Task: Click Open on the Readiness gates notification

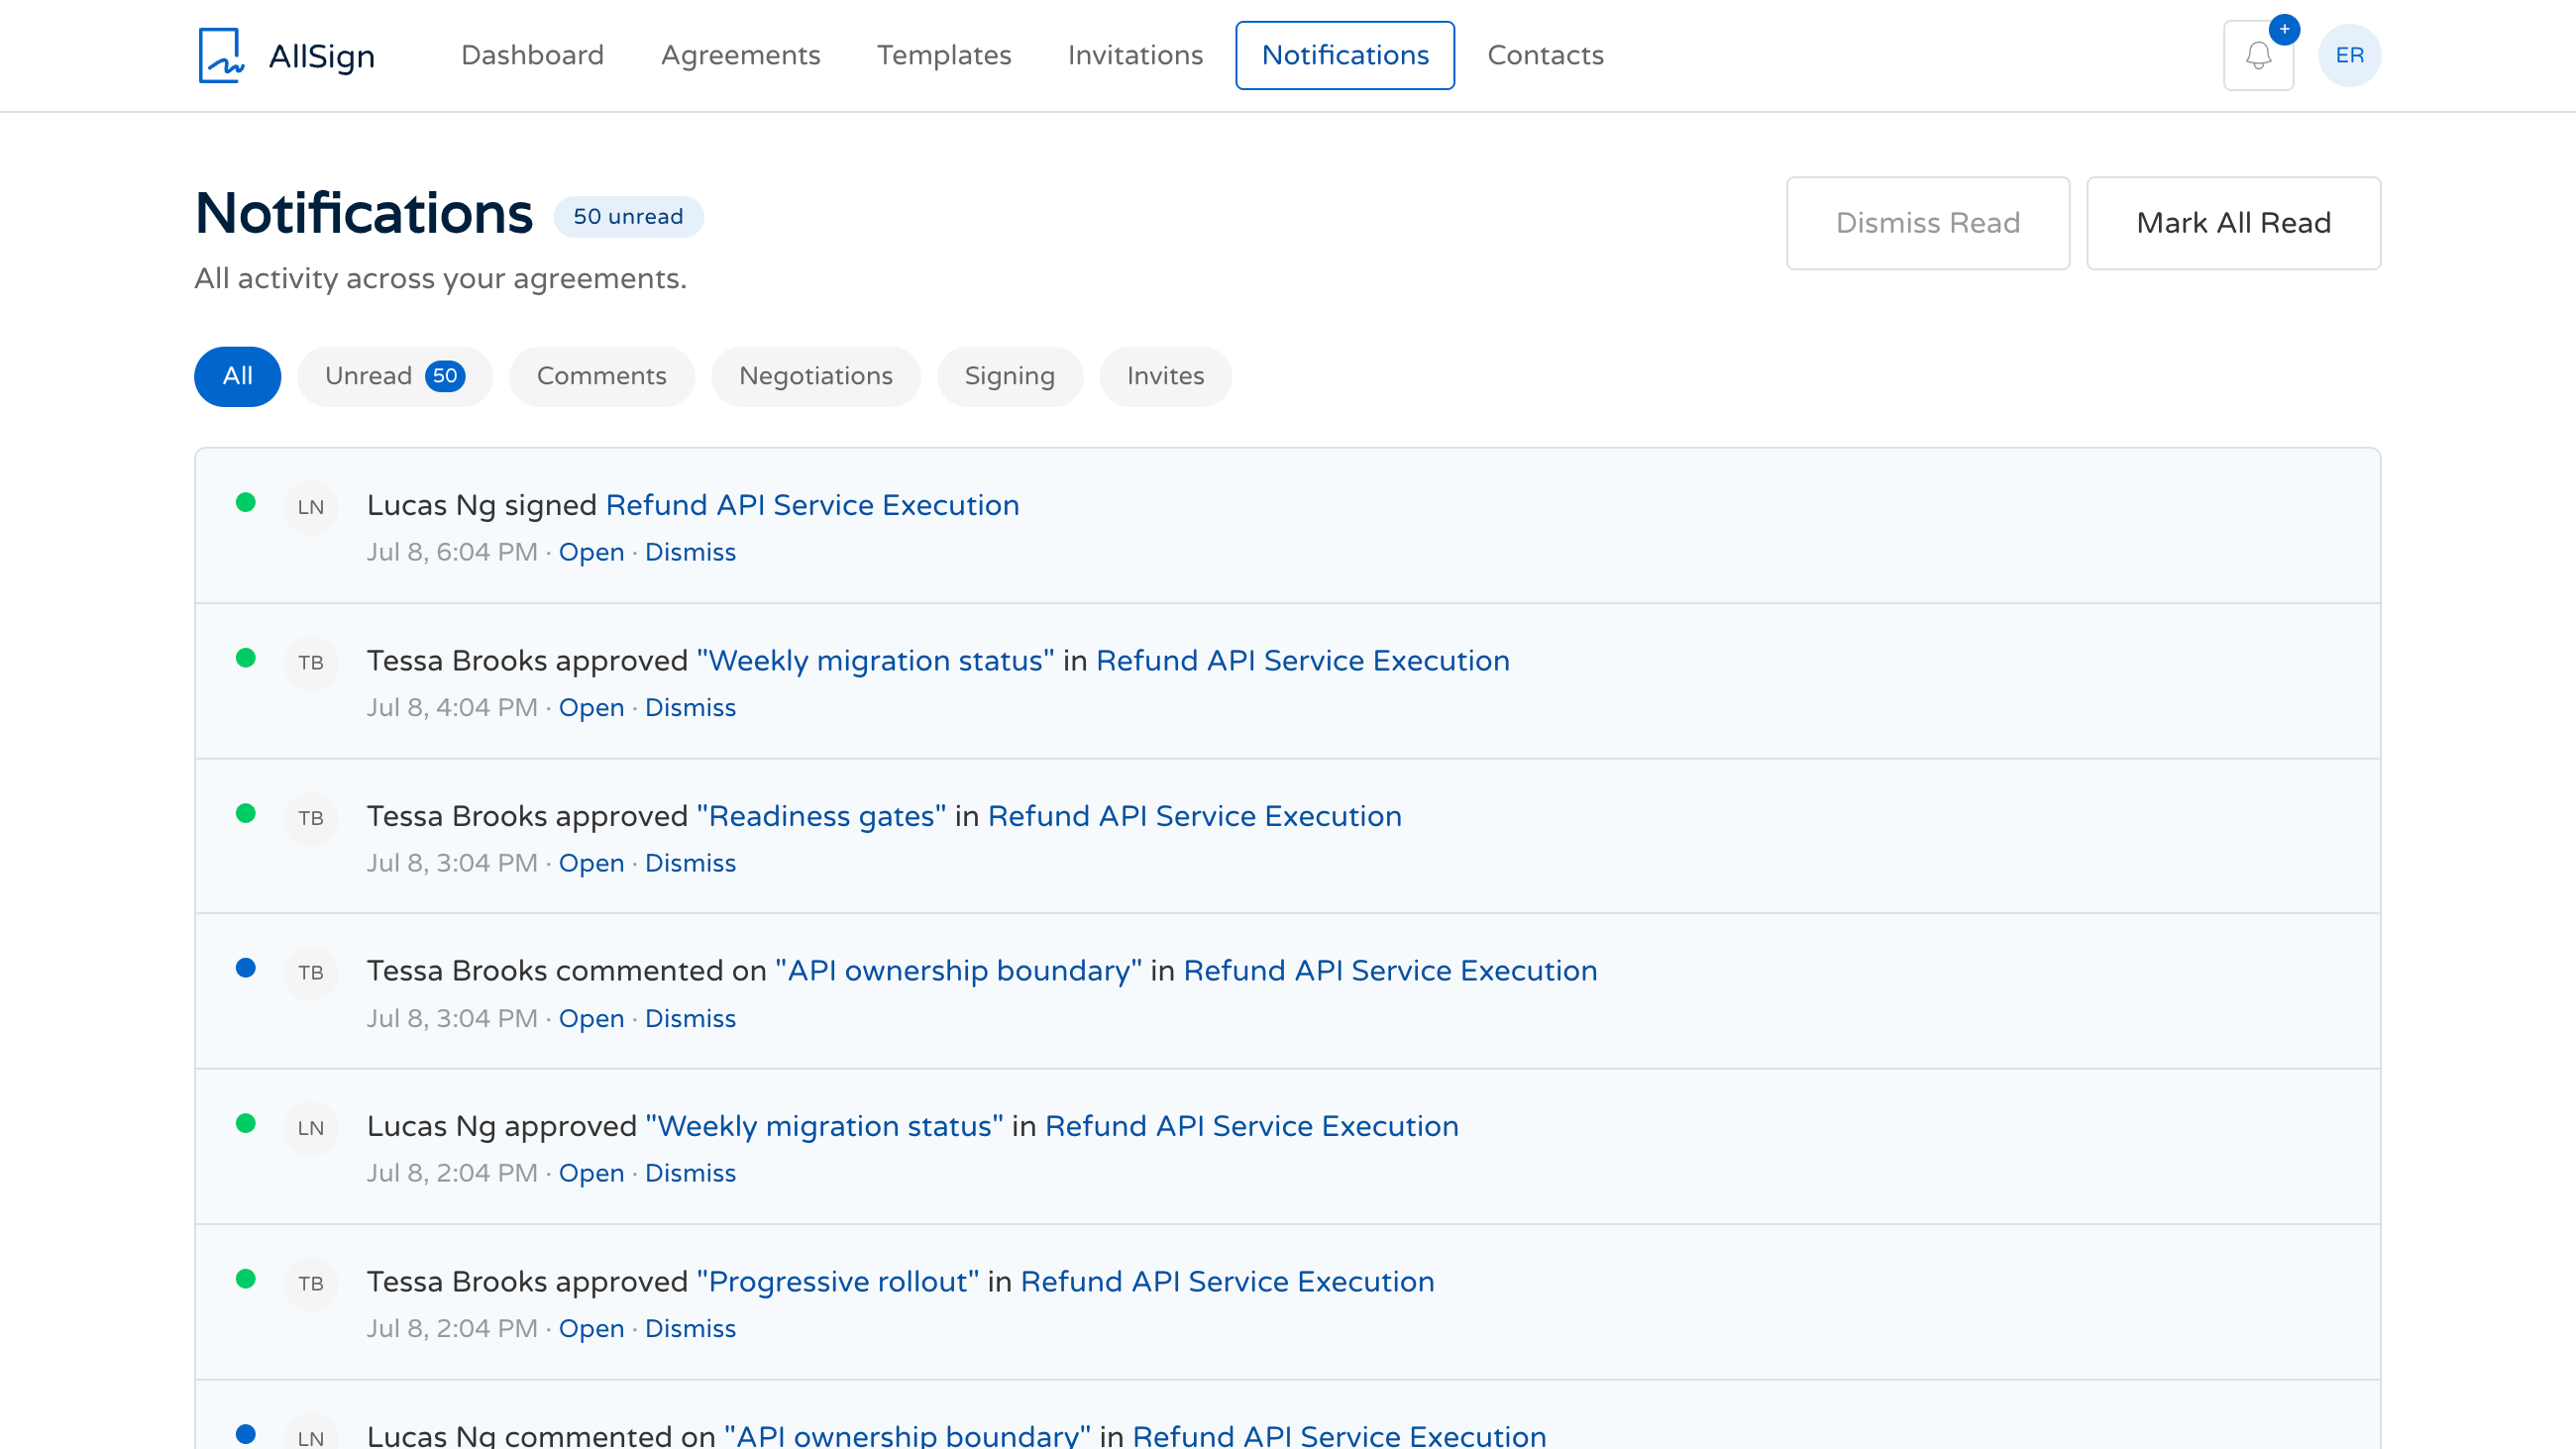Action: 591,862
